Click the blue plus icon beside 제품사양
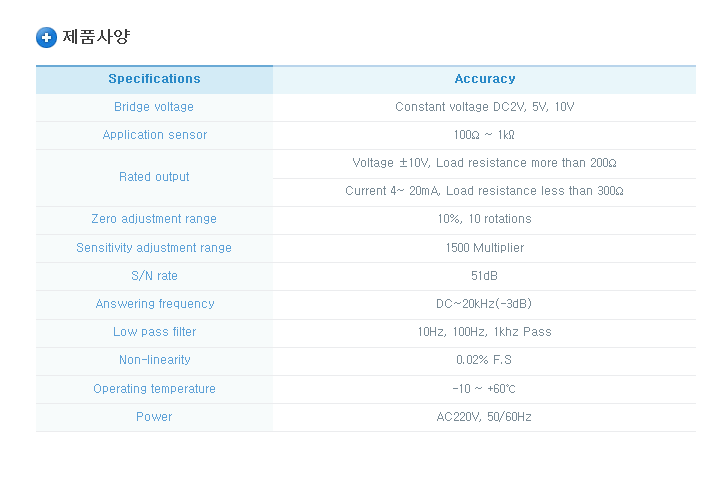 point(46,37)
